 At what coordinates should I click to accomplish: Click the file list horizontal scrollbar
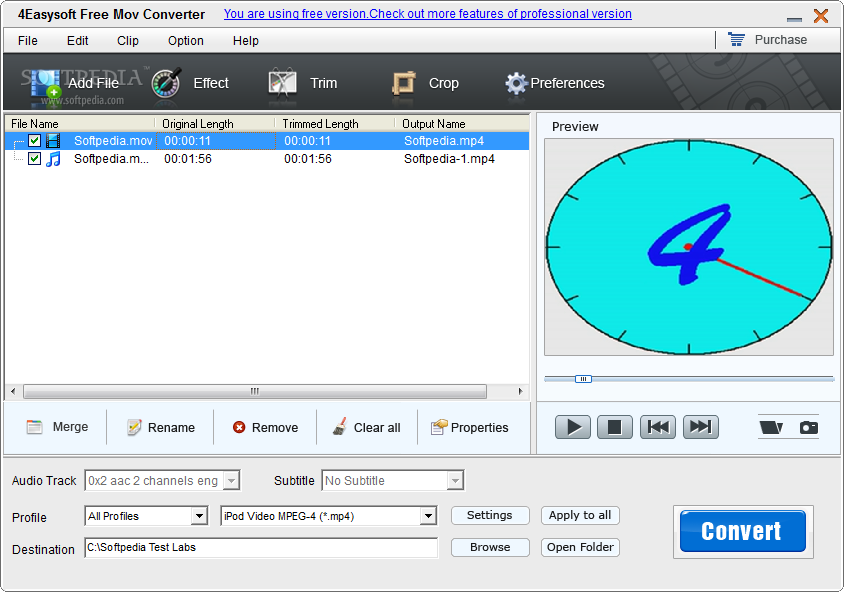pyautogui.click(x=255, y=391)
